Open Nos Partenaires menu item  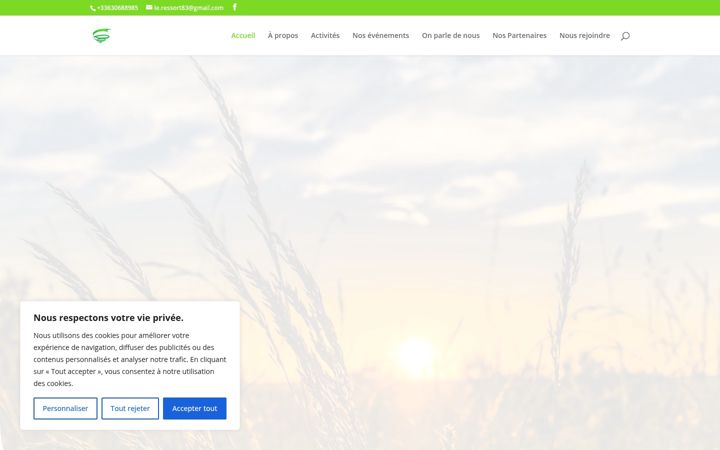point(519,35)
